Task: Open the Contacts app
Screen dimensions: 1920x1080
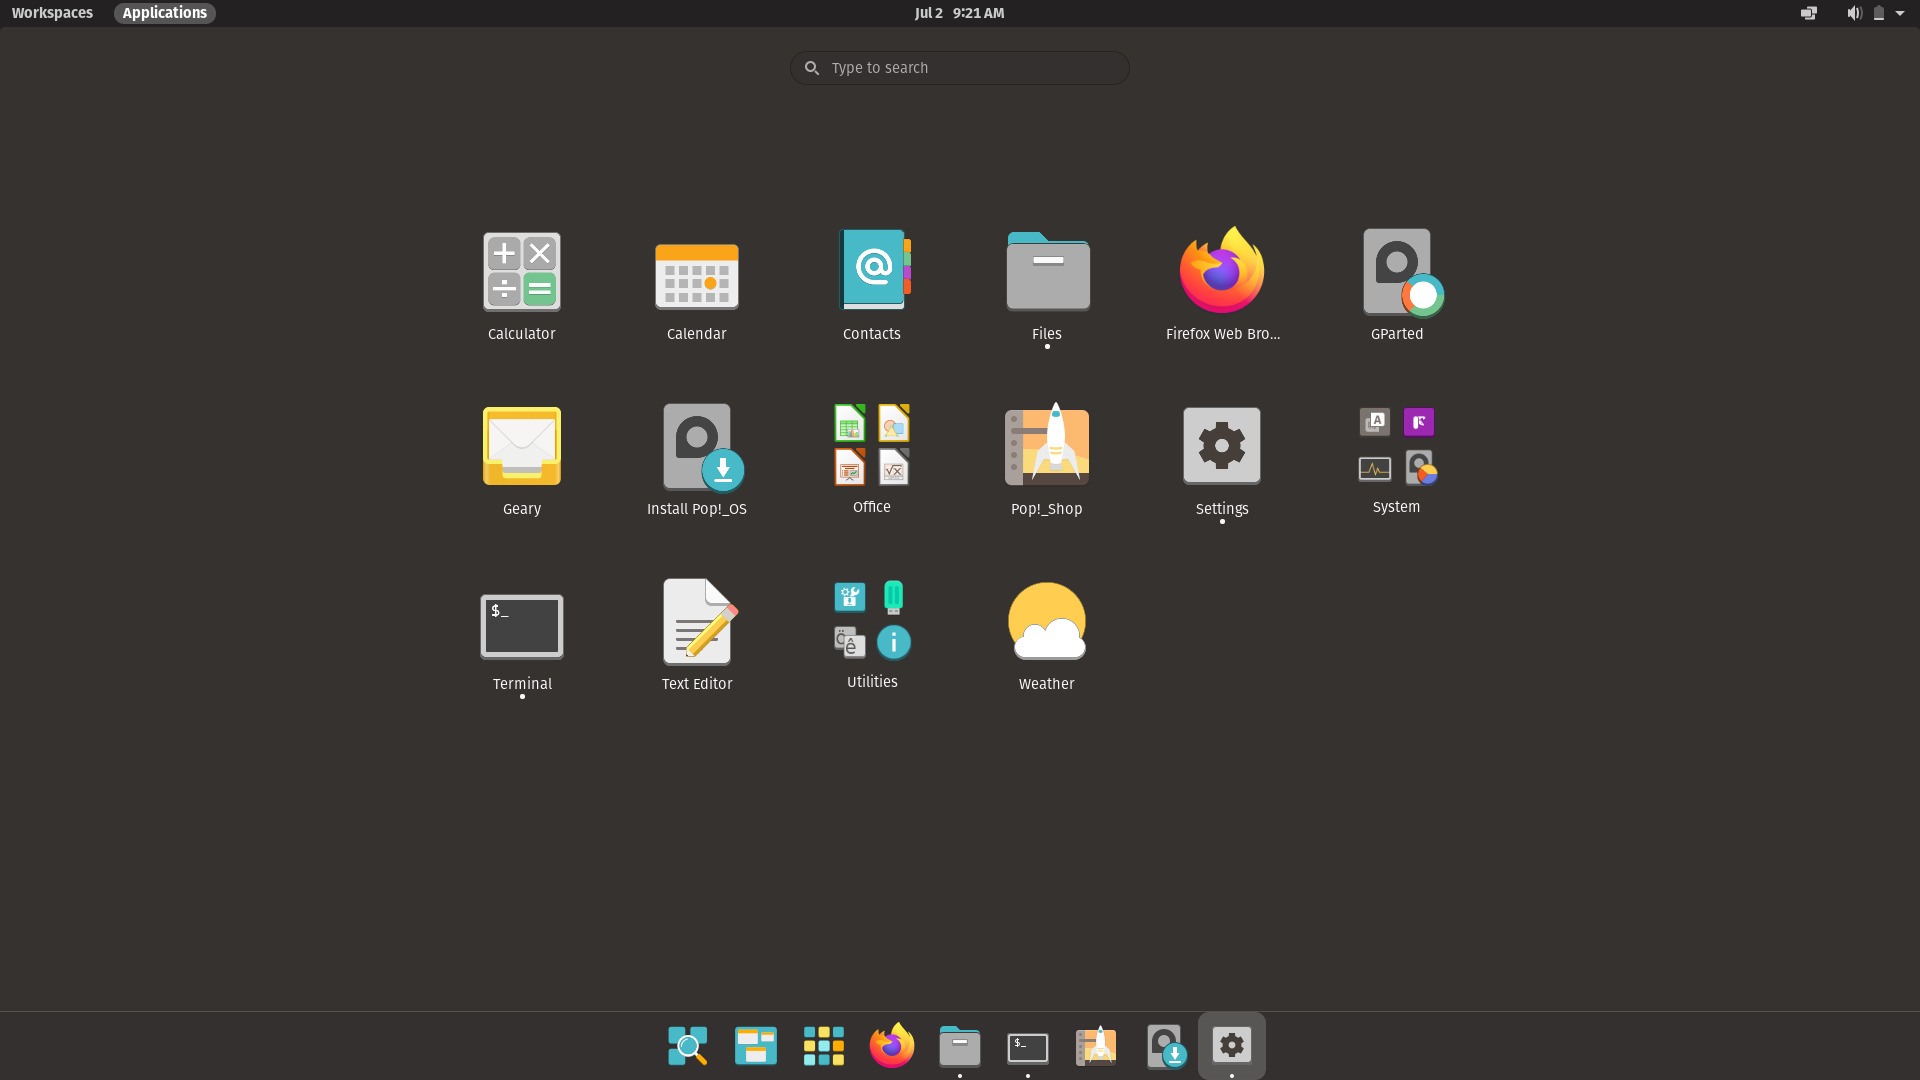Action: tap(871, 271)
